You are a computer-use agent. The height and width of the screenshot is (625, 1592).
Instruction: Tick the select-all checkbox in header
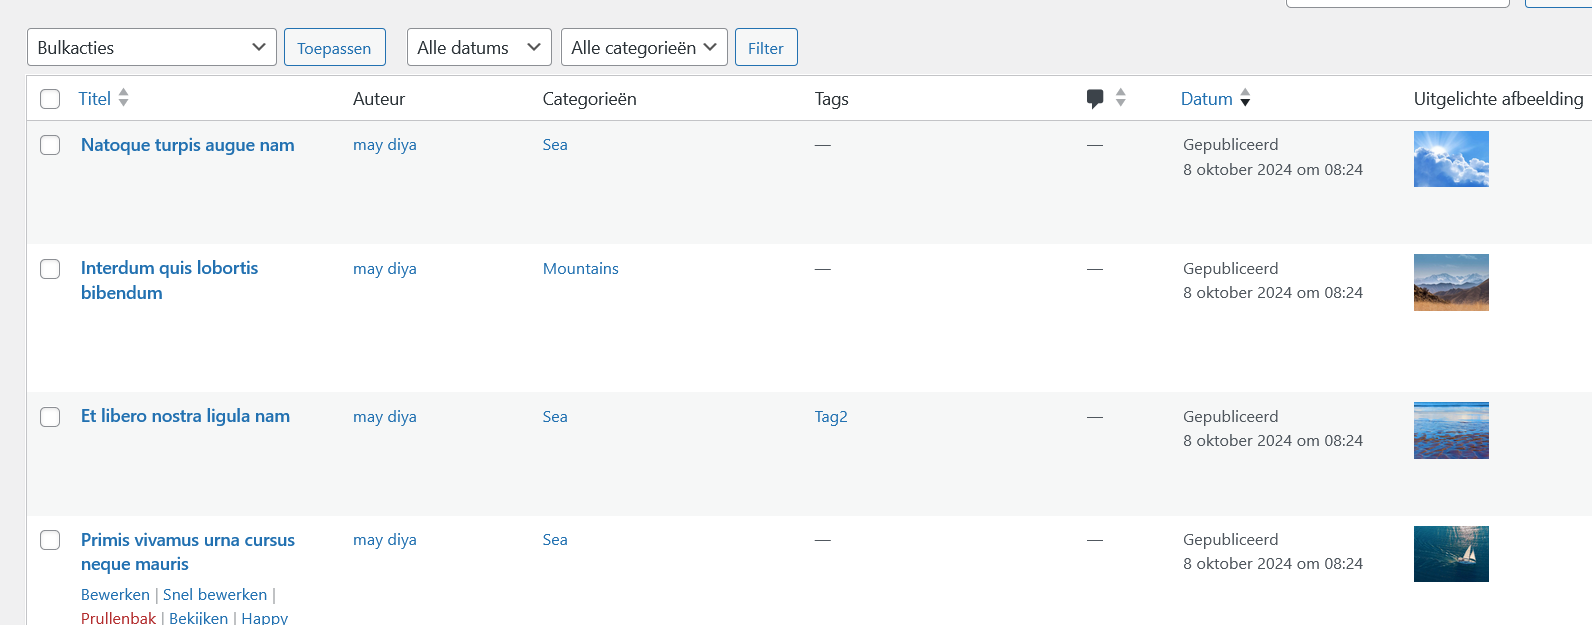pyautogui.click(x=50, y=99)
